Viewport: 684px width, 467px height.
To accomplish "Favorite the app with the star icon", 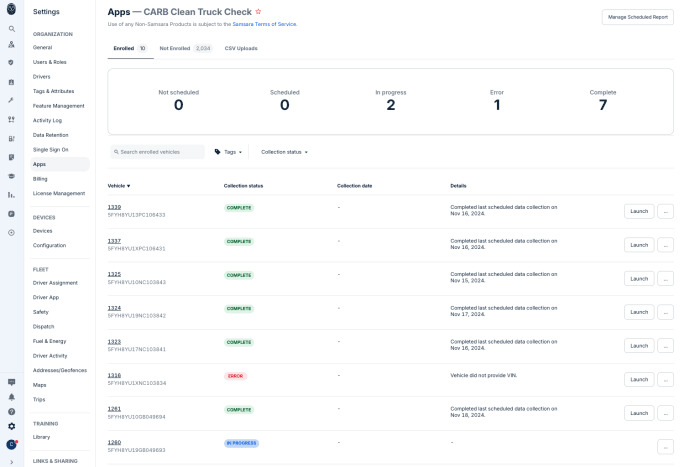I will click(258, 12).
